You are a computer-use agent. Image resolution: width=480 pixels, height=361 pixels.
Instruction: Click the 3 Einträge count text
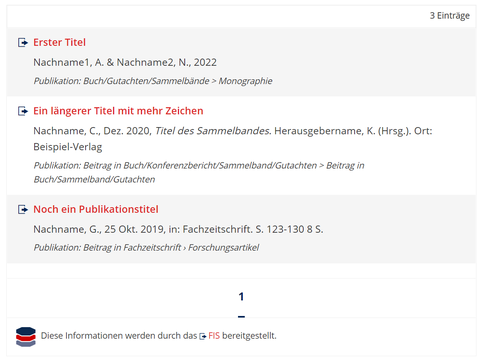(x=450, y=16)
